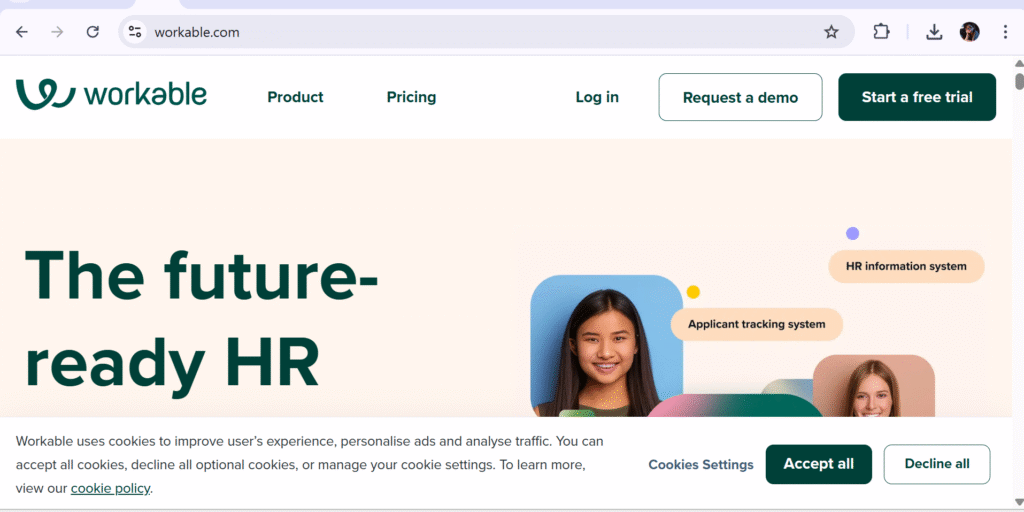Click Log in
The image size is (1024, 512).
[597, 97]
